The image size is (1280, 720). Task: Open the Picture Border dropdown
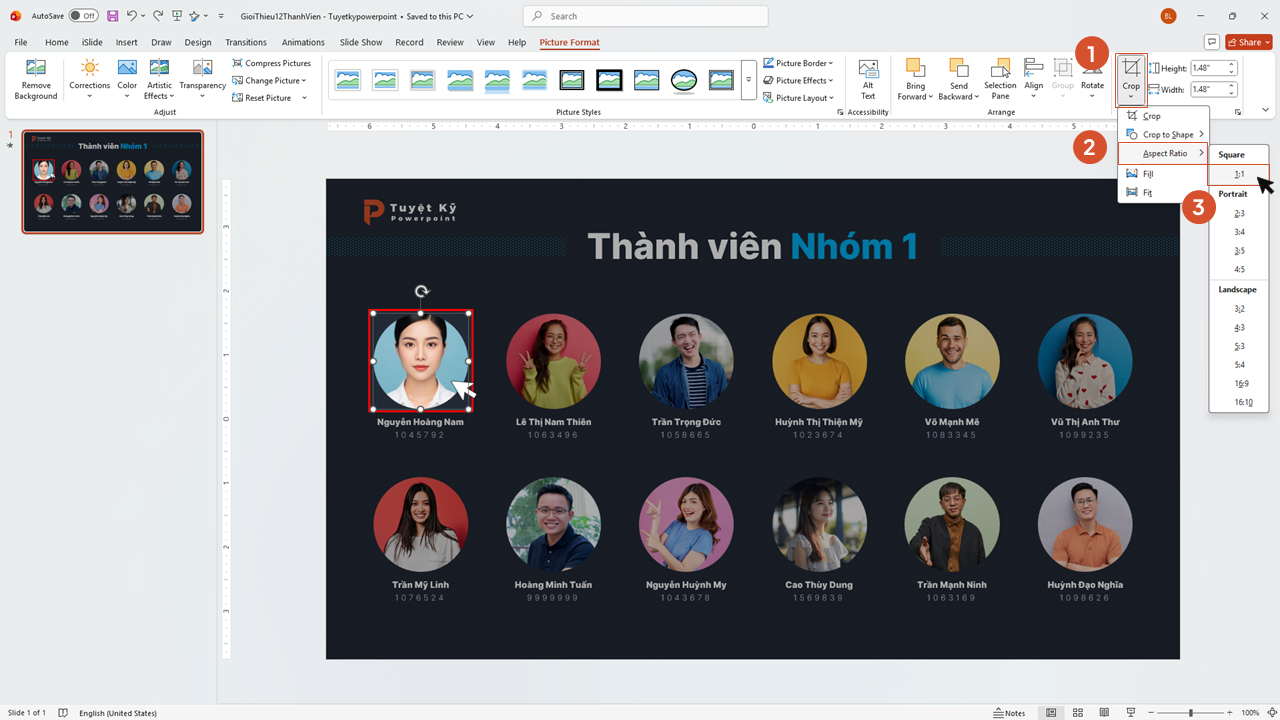[798, 63]
